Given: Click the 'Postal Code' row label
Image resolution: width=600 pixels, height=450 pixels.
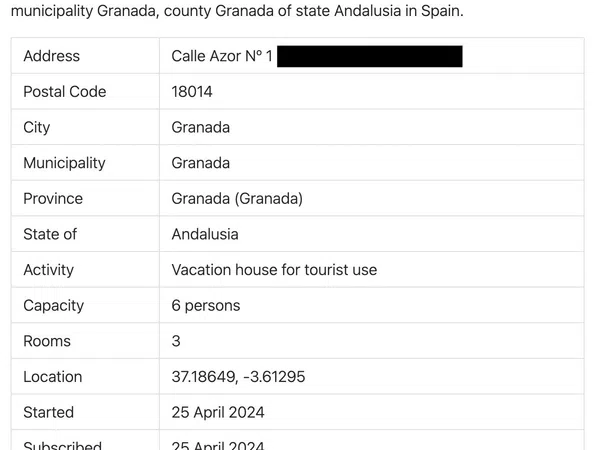Looking at the screenshot, I should click(x=64, y=92).
